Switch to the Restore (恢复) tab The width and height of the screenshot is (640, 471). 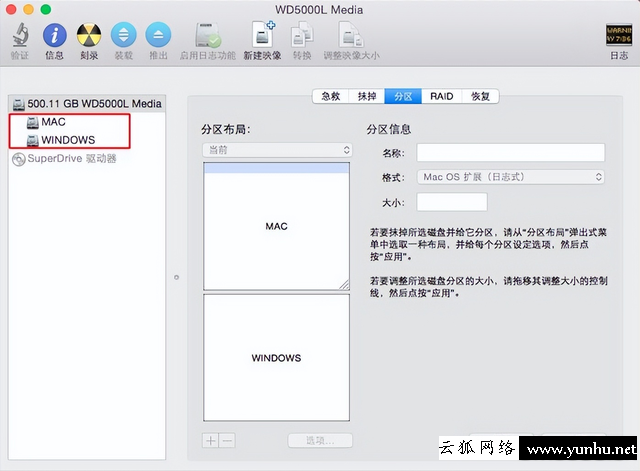[480, 96]
